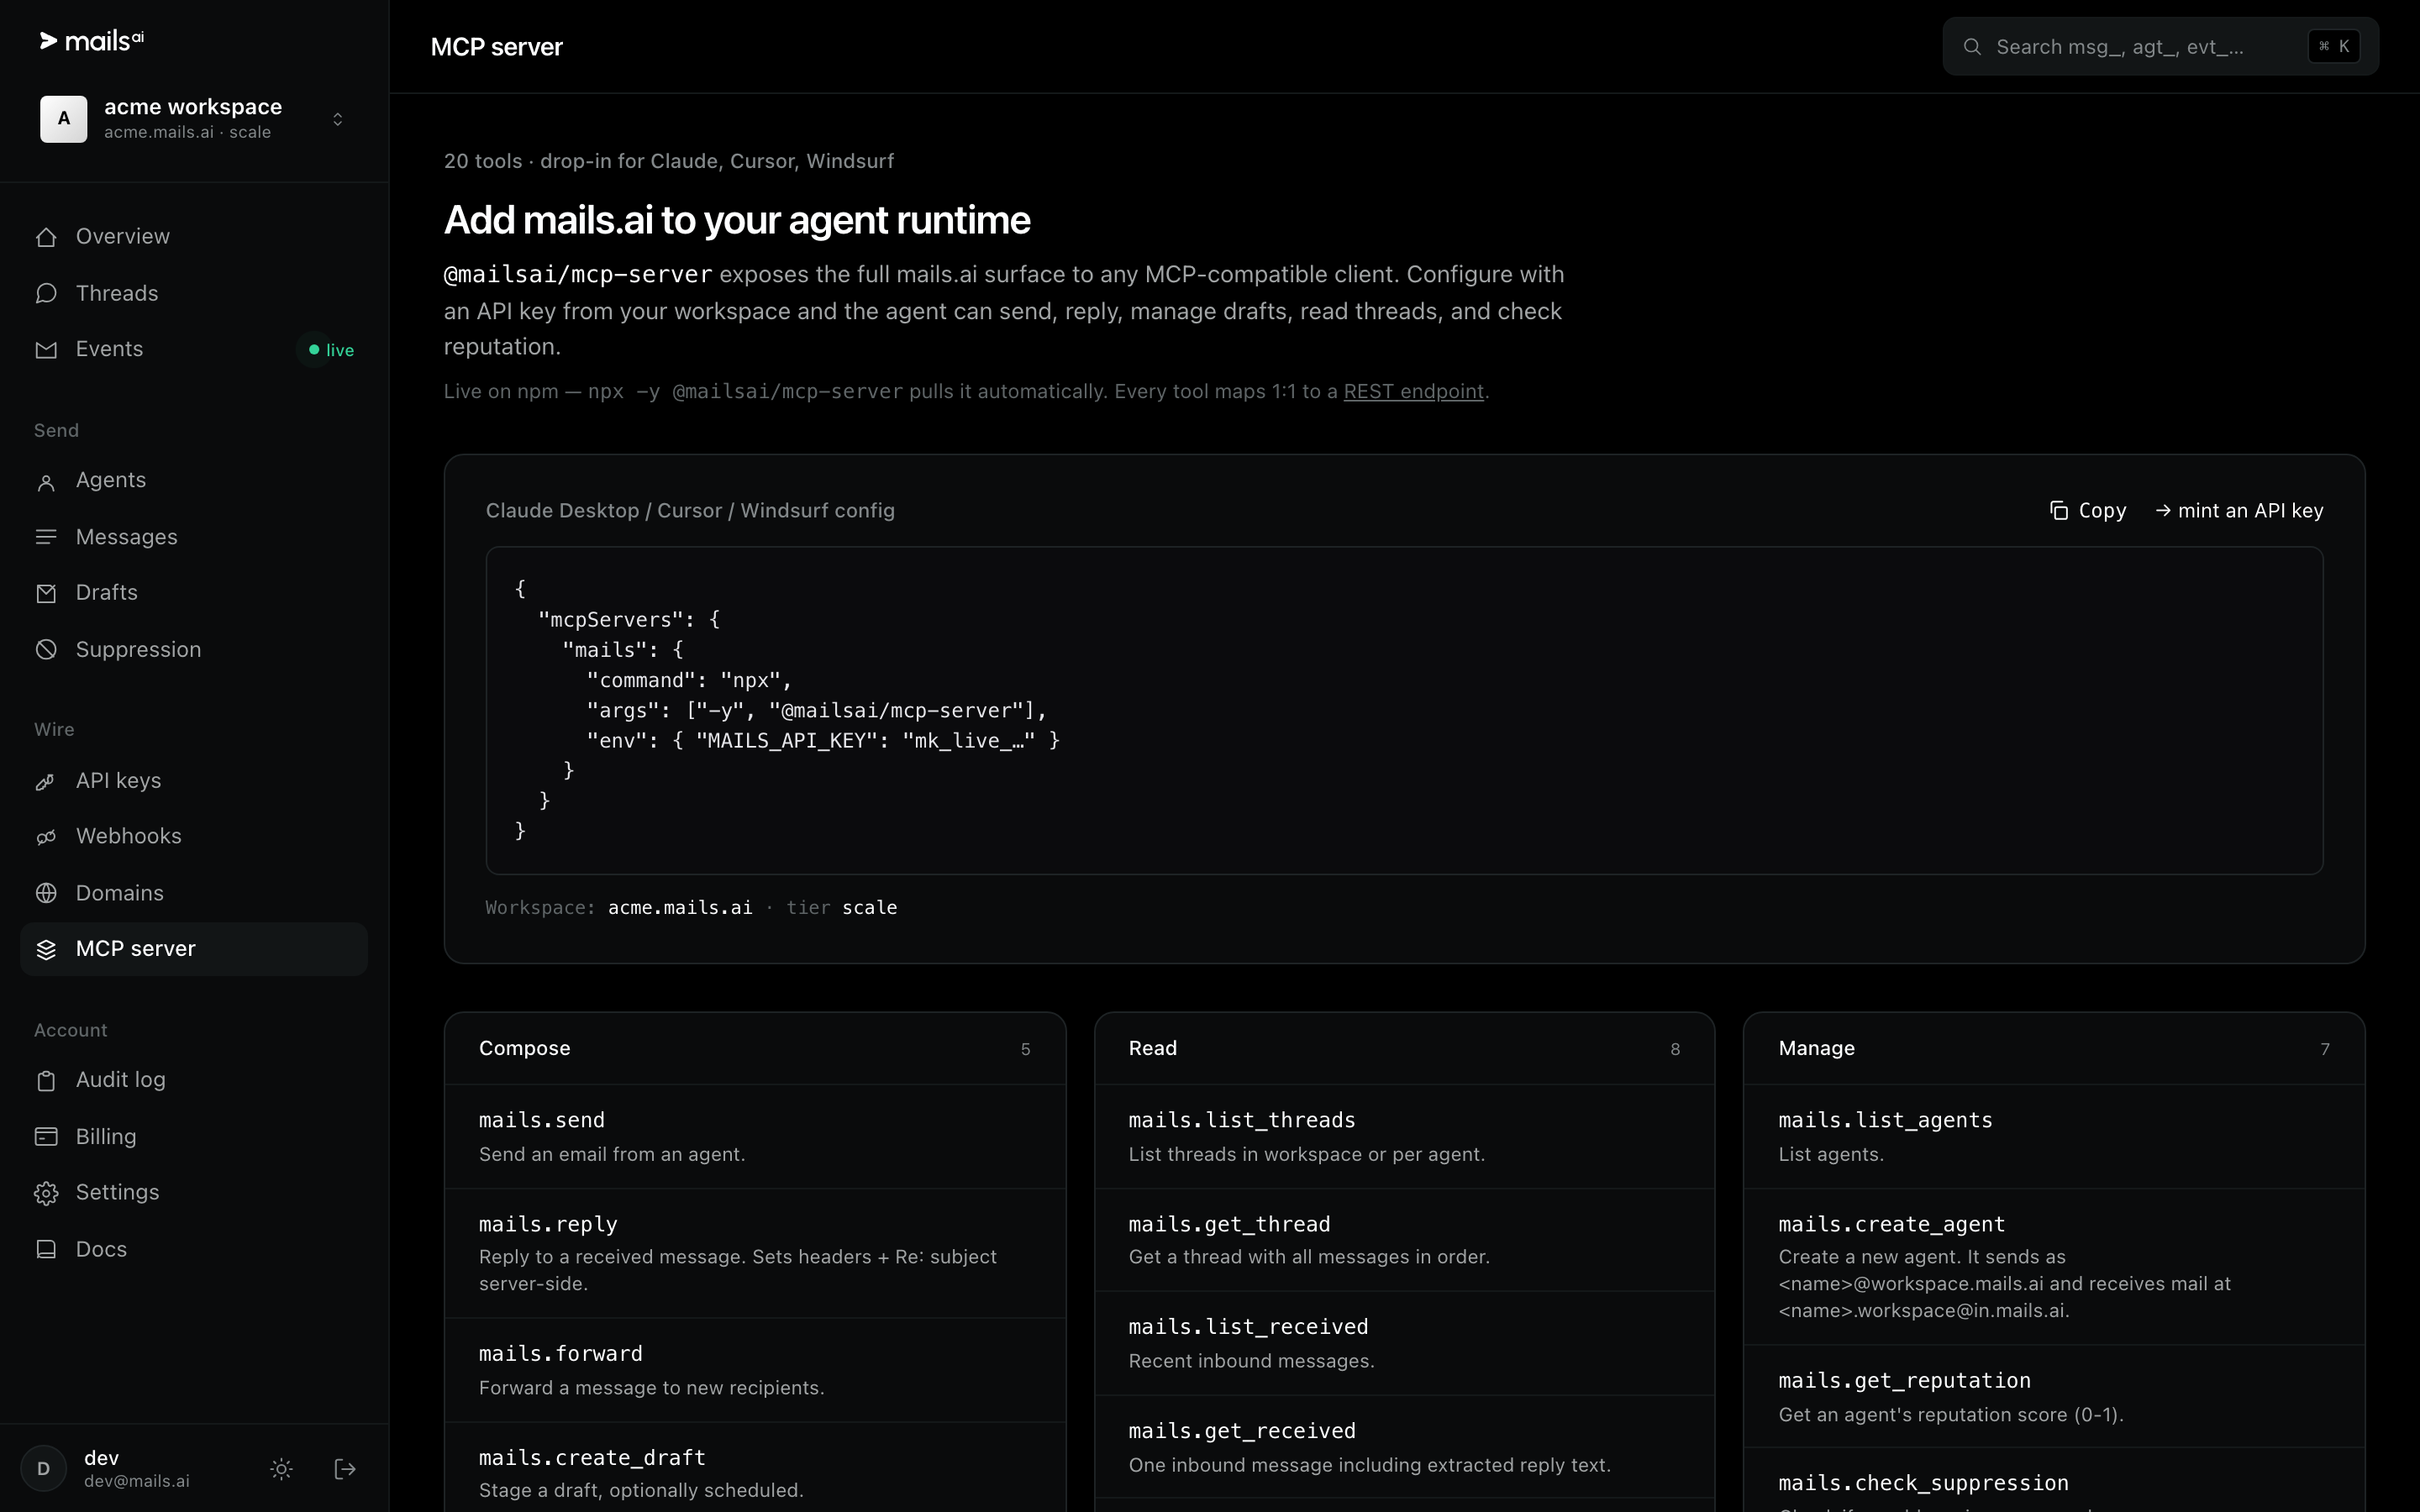2420x1512 pixels.
Task: Click the API keys key icon
Action: tap(46, 781)
